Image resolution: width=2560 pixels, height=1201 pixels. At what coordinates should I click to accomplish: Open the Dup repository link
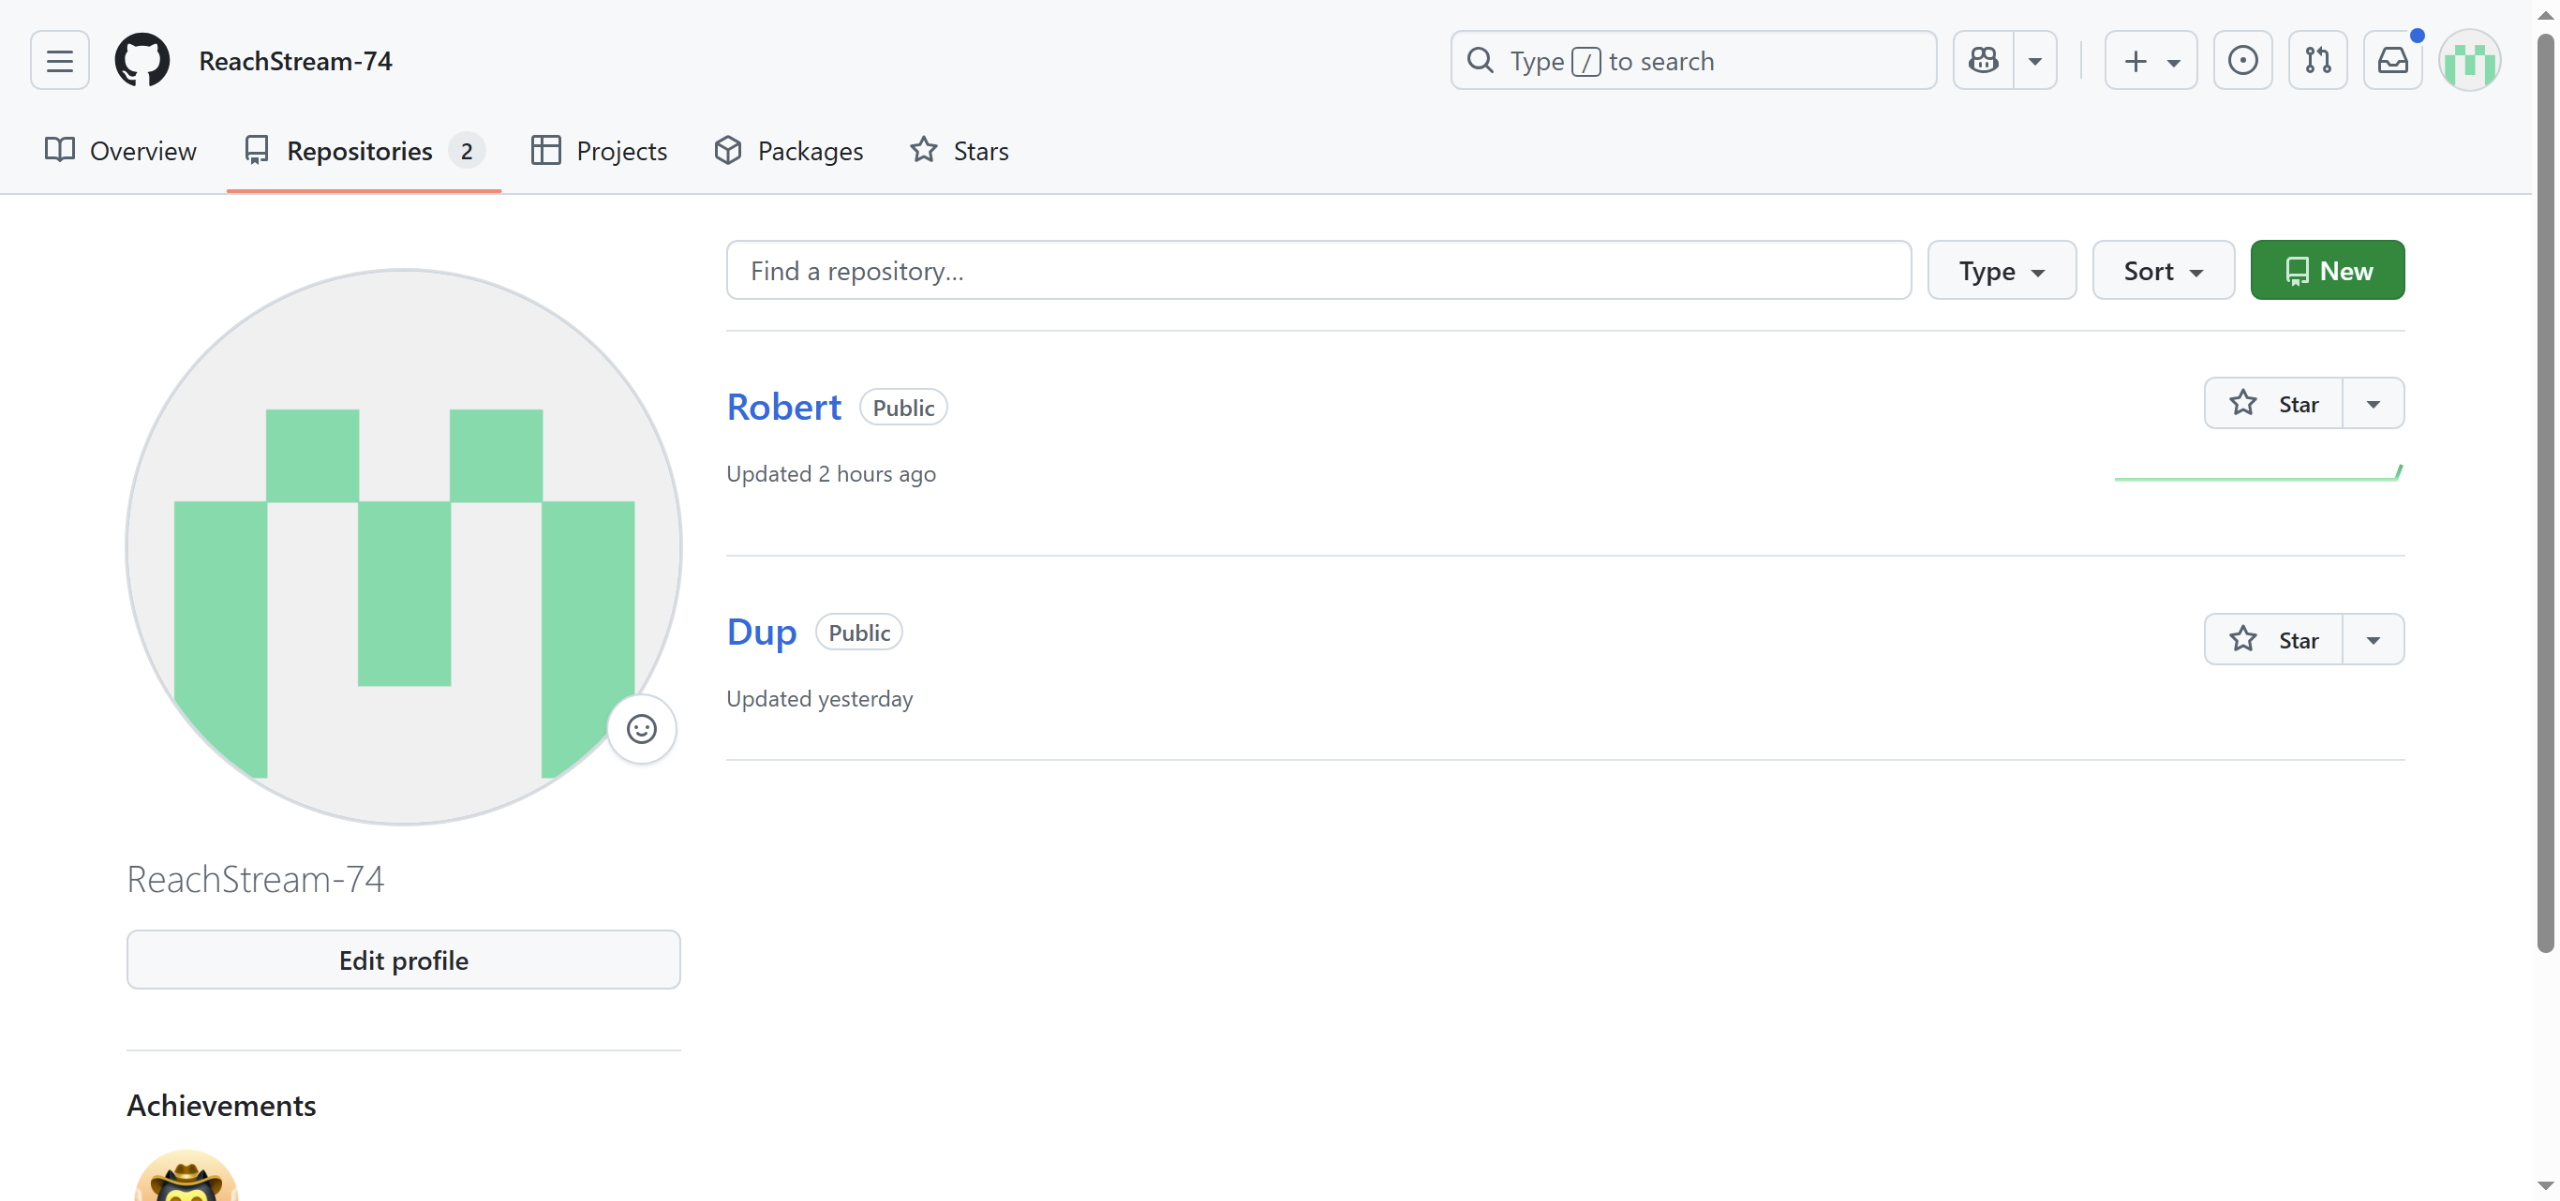click(x=761, y=632)
